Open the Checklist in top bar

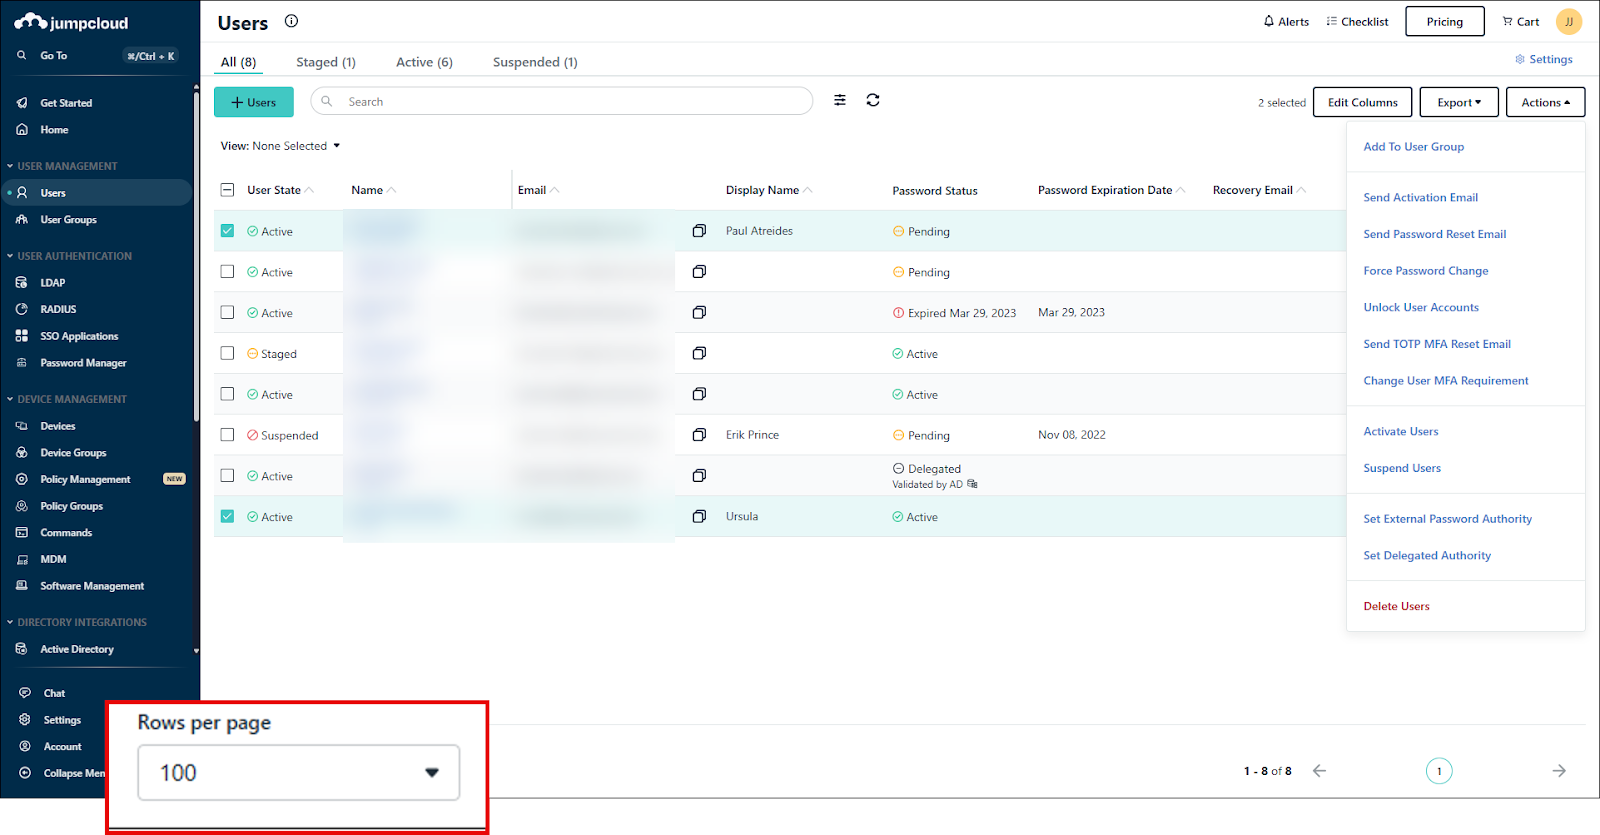pyautogui.click(x=1357, y=21)
